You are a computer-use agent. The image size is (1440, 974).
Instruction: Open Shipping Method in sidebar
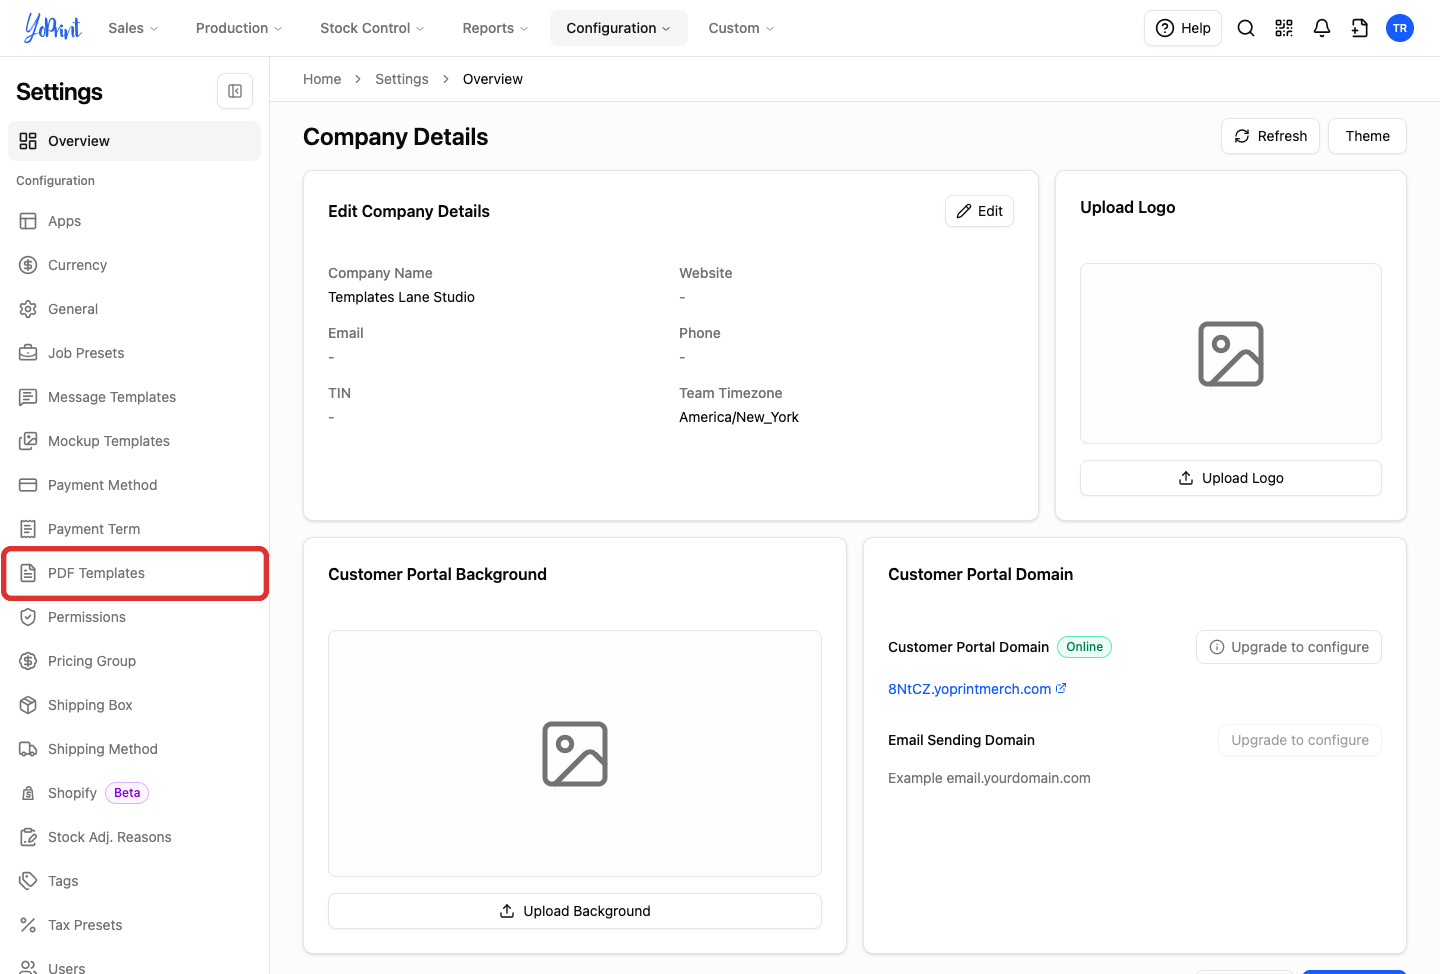click(134, 749)
